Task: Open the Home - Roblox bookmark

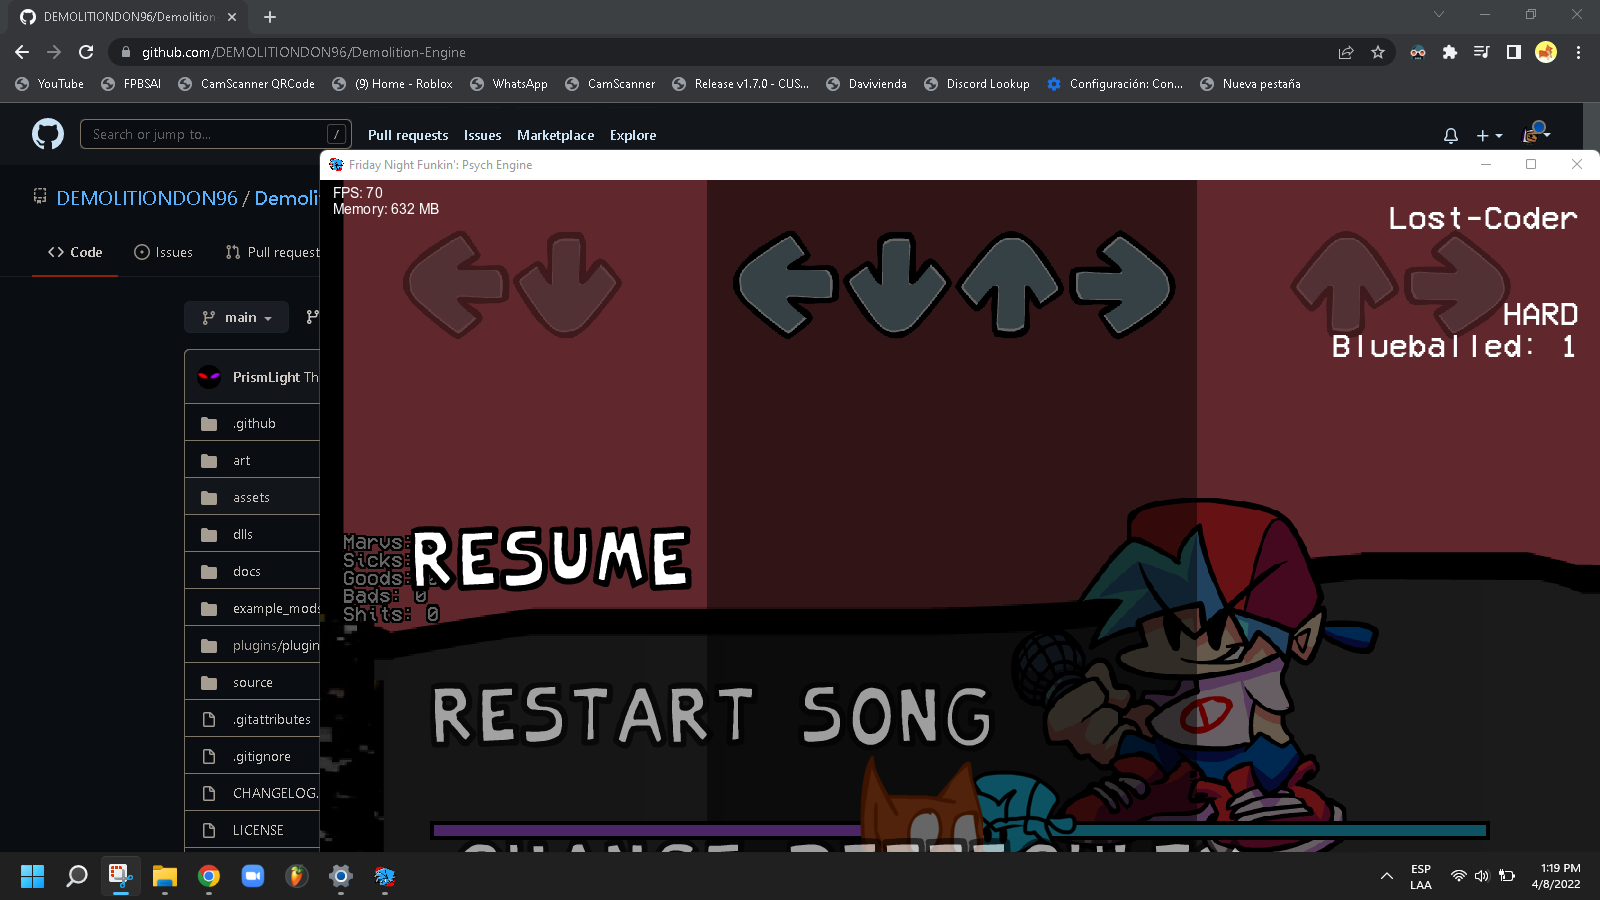Action: (393, 84)
